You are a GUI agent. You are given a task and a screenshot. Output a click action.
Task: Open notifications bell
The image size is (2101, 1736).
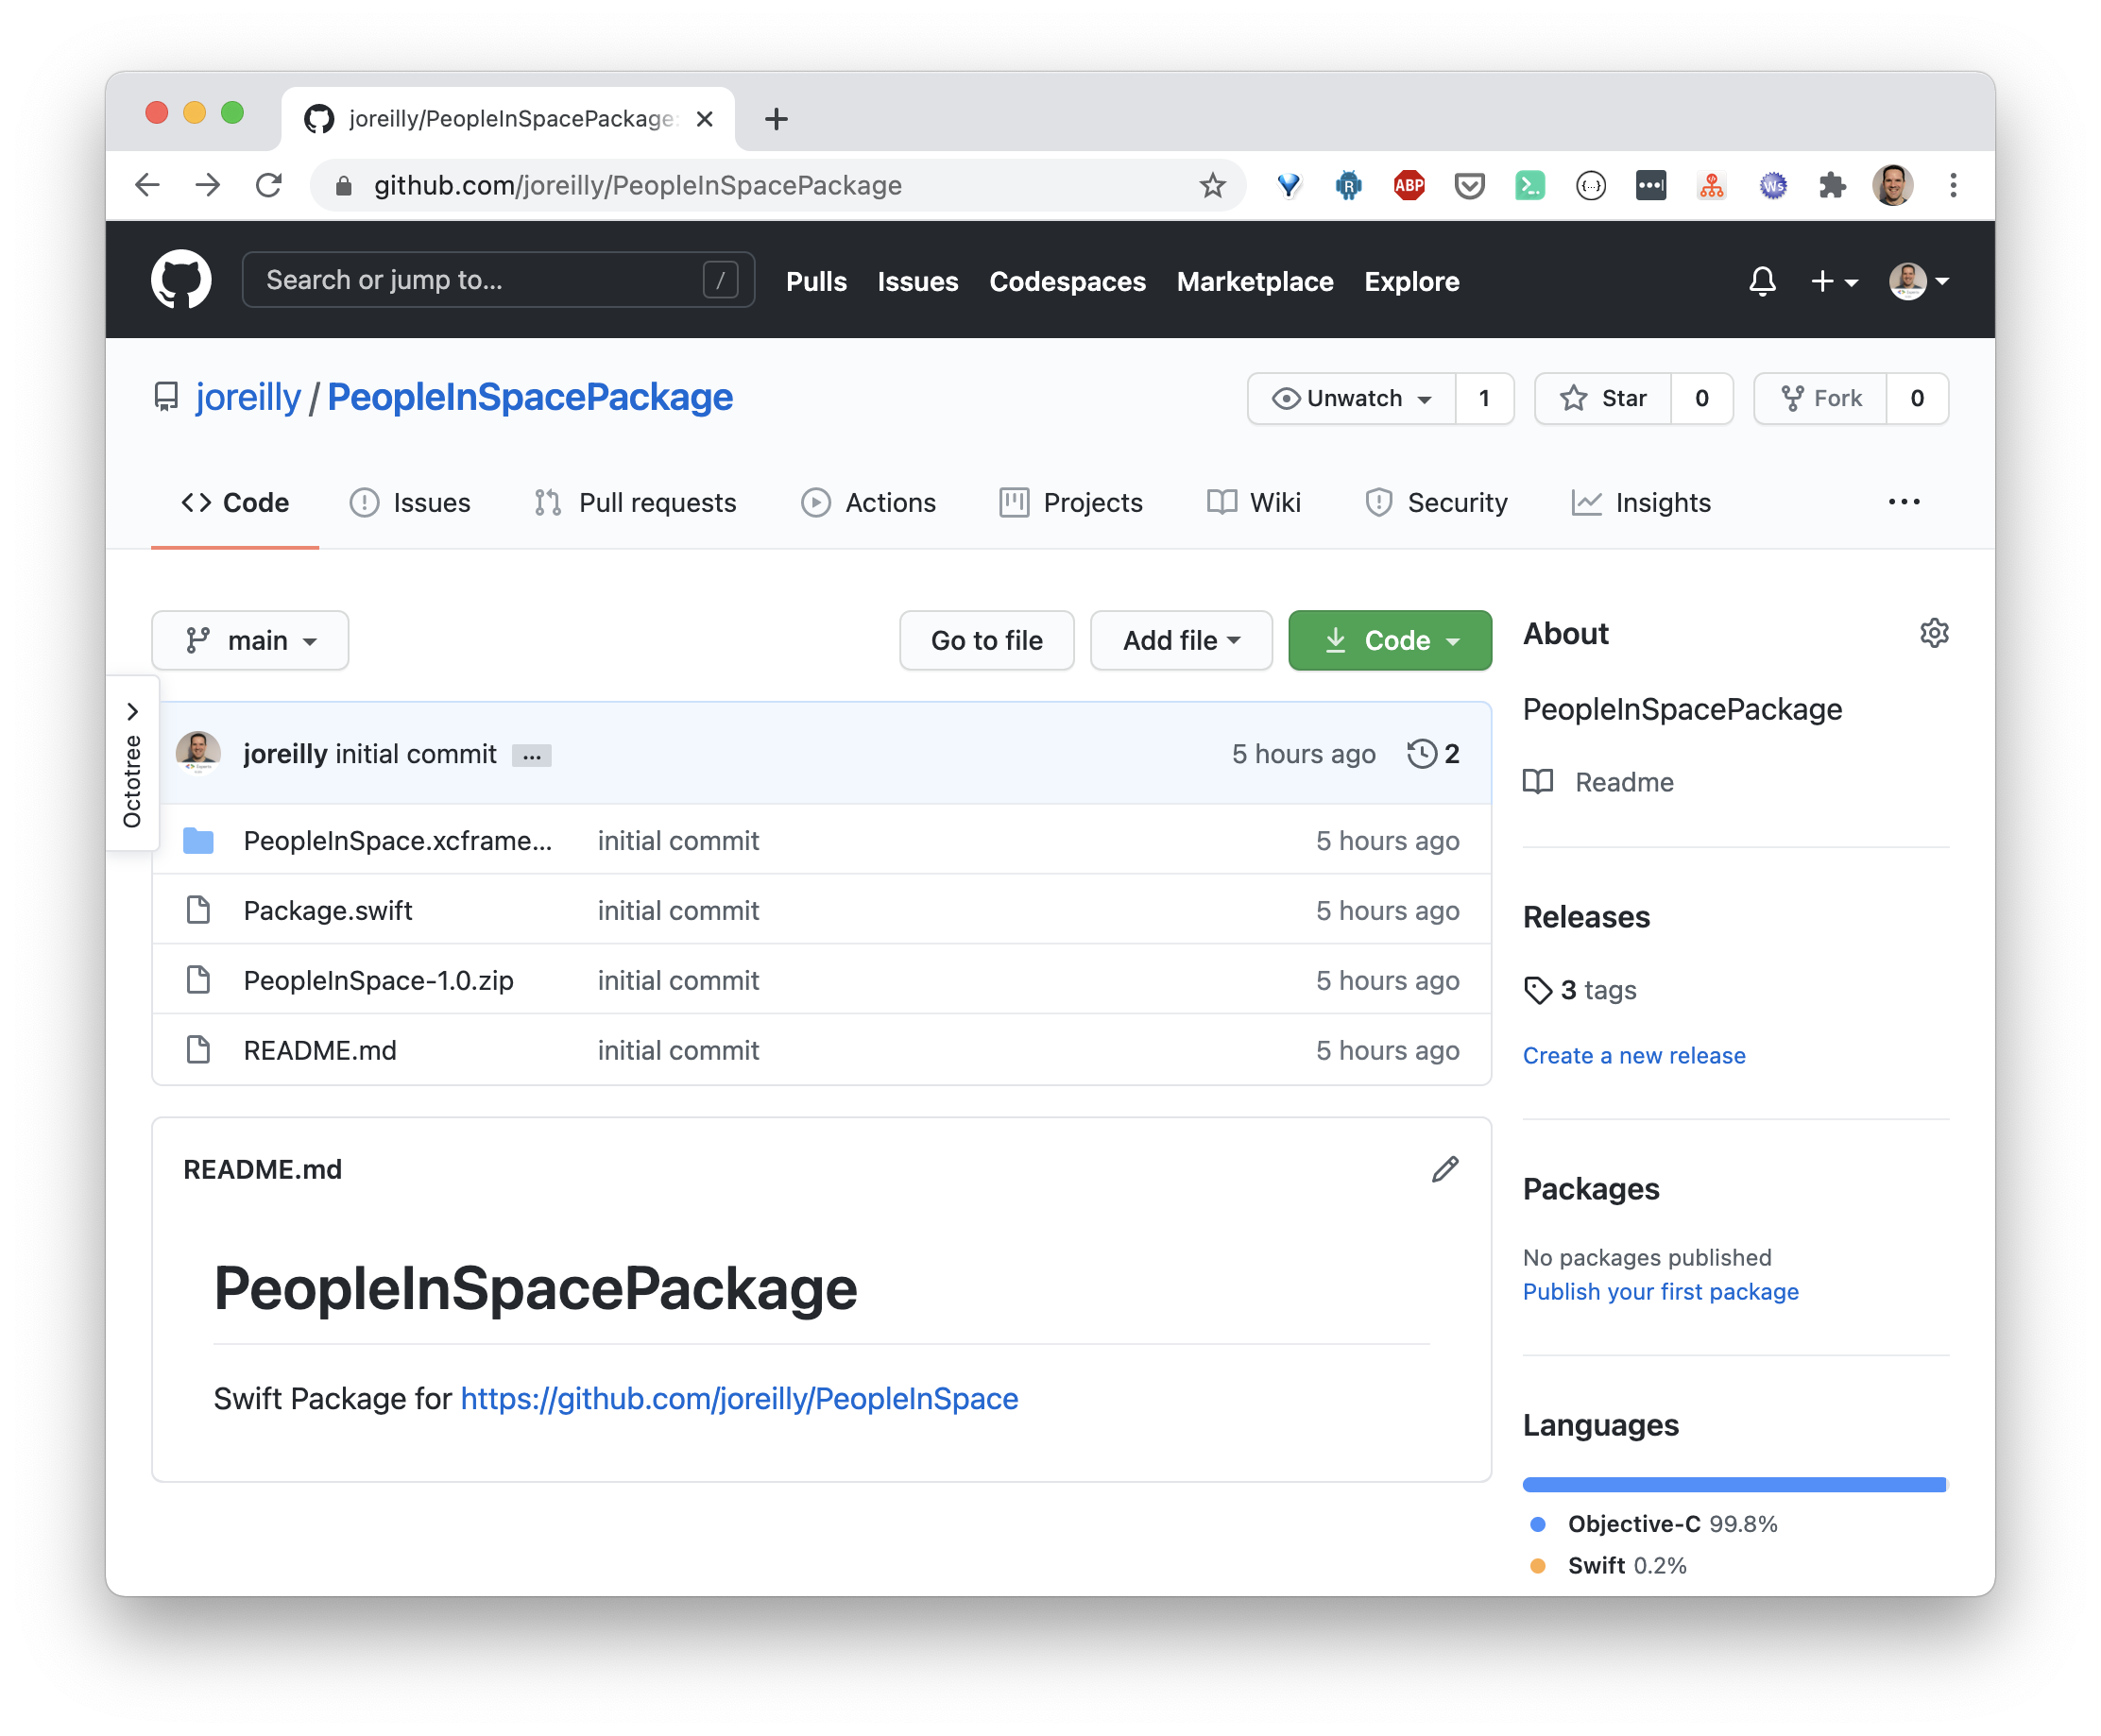(1762, 281)
